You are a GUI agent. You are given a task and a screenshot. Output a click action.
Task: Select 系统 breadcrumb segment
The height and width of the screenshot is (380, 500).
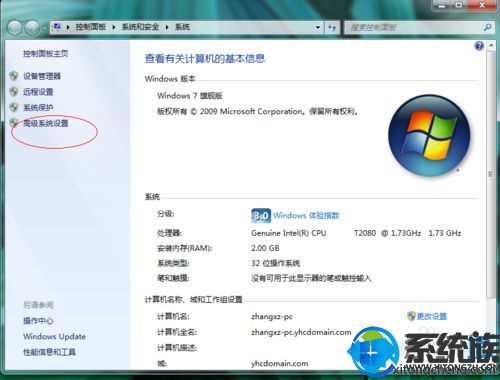point(182,27)
